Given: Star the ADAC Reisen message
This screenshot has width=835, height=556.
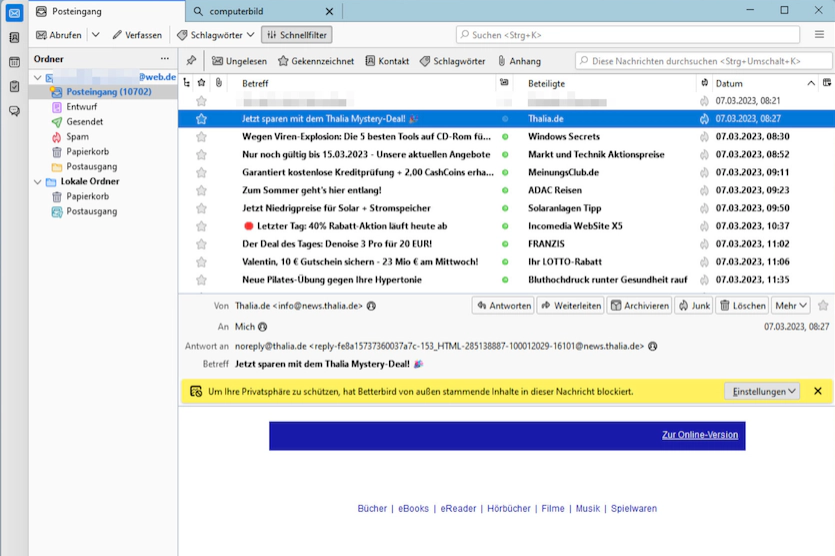Looking at the screenshot, I should 201,190.
